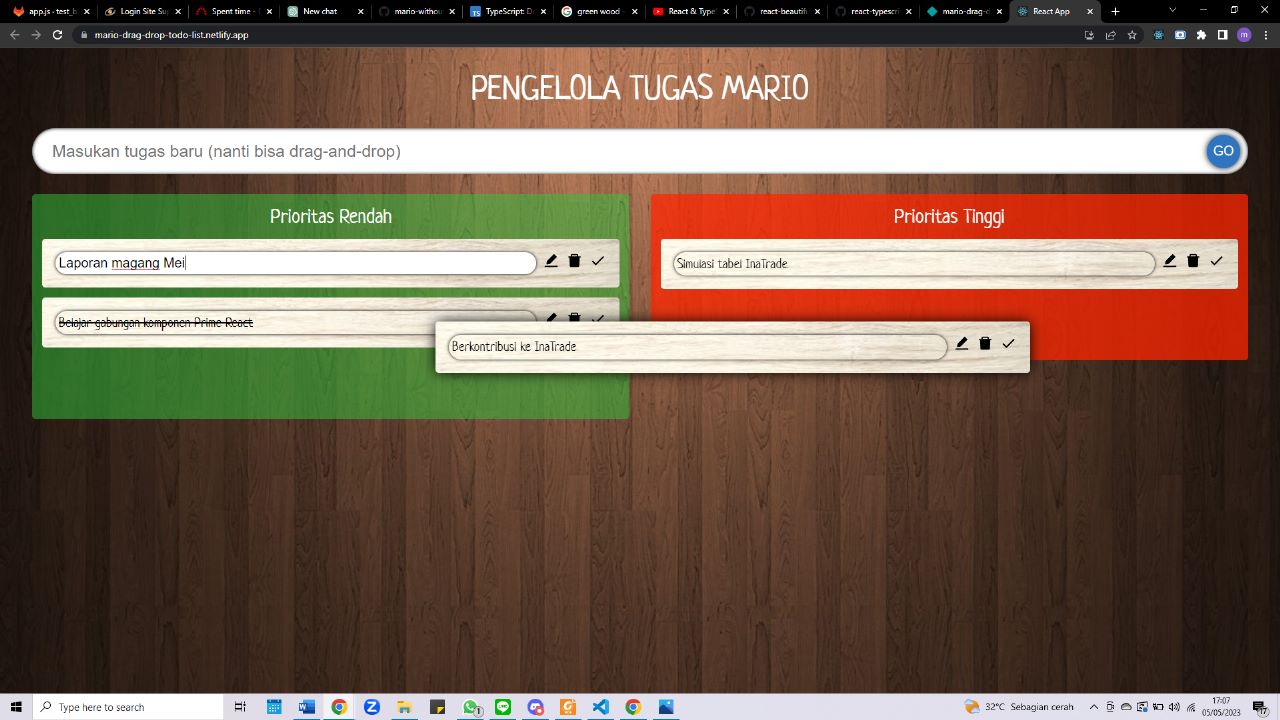1280x720 pixels.
Task: Close the green wood tab
Action: (x=635, y=11)
